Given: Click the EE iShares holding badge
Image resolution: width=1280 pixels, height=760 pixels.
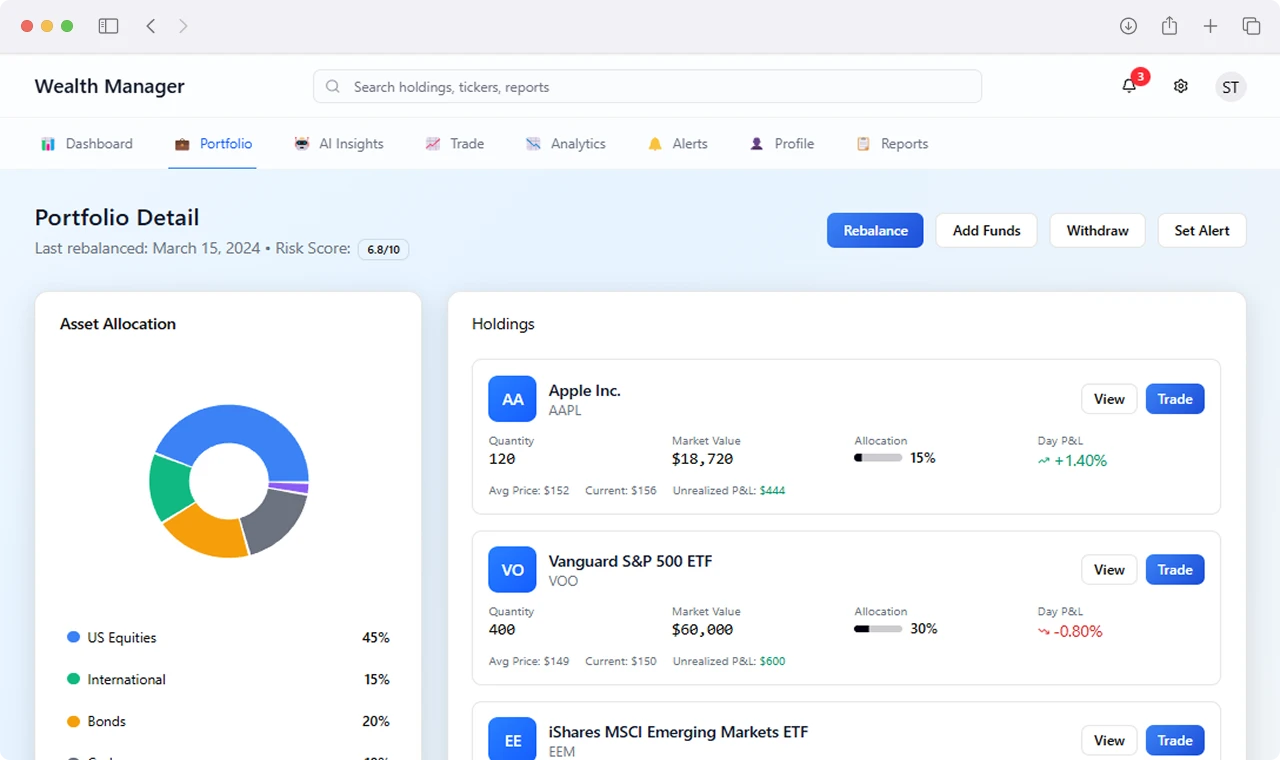Looking at the screenshot, I should [513, 740].
